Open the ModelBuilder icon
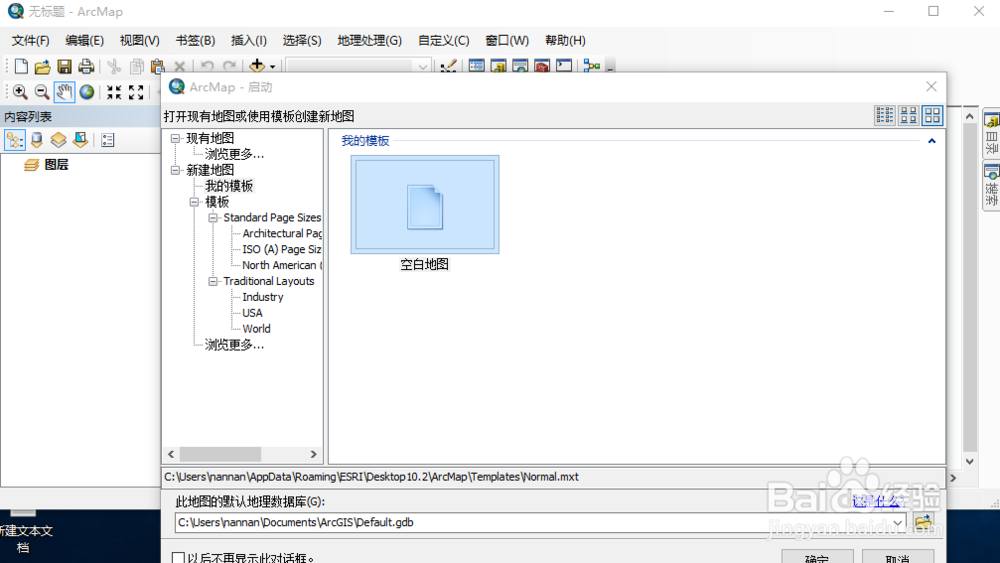 click(x=592, y=66)
